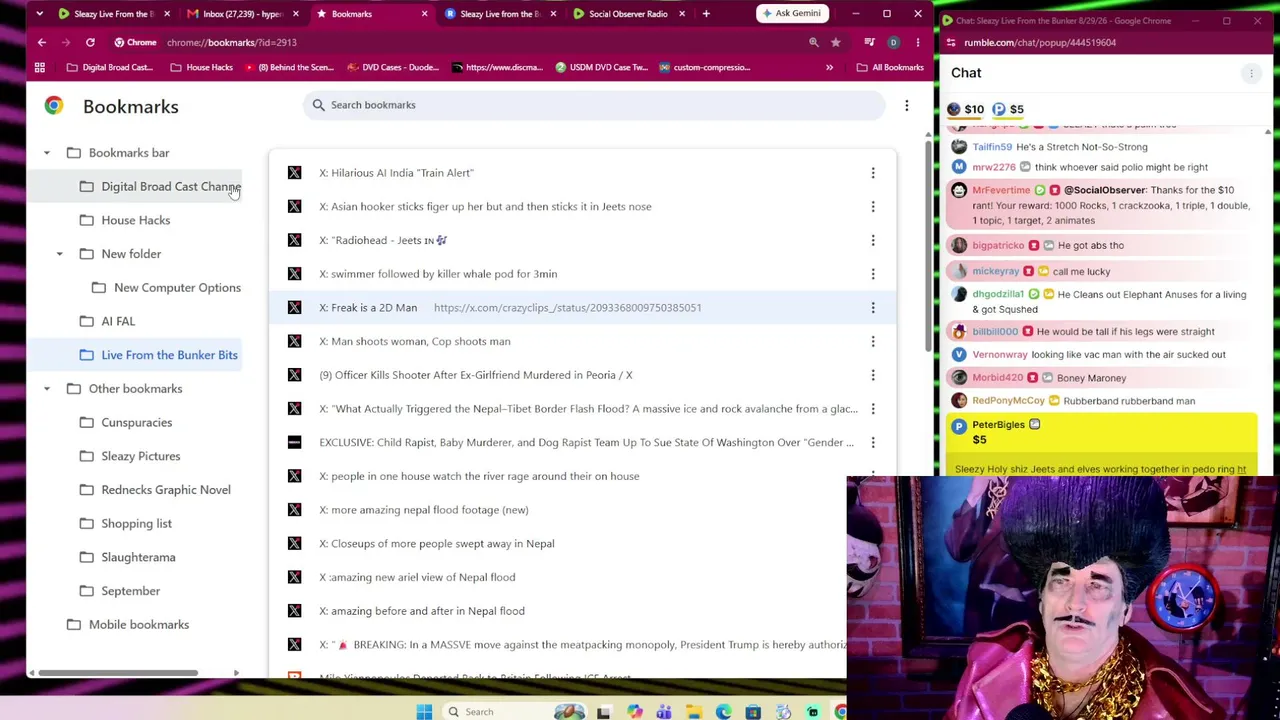
Task: Open Microsoft Teams from the taskbar
Action: point(663,711)
